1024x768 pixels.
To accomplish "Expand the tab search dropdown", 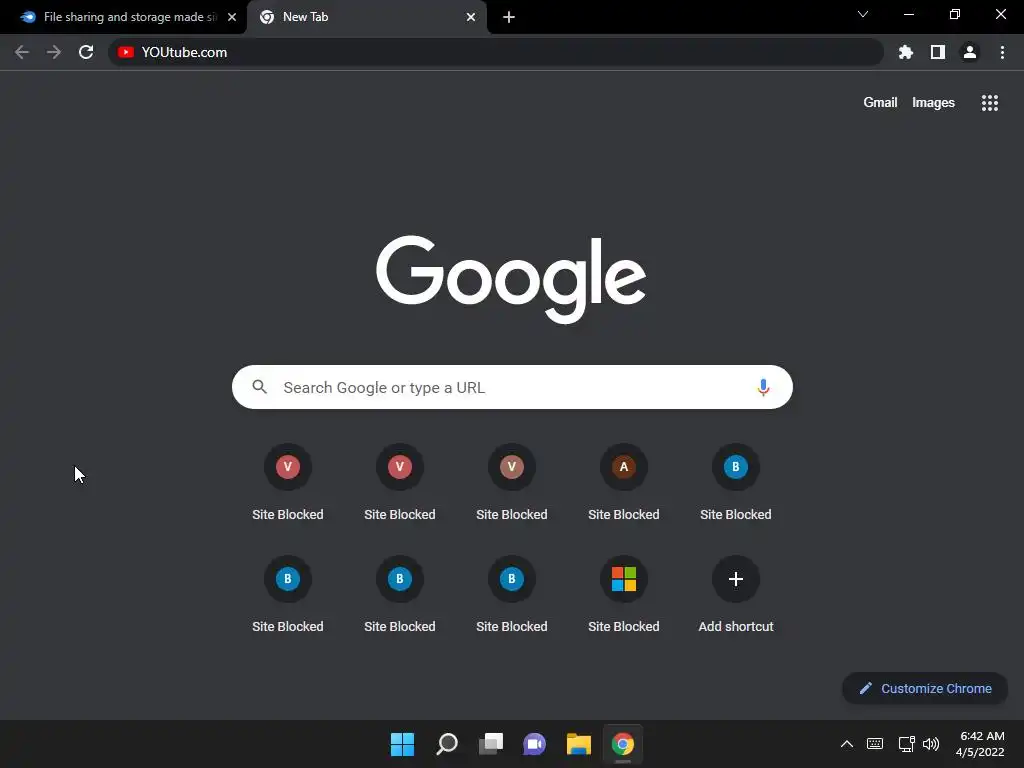I will click(863, 14).
